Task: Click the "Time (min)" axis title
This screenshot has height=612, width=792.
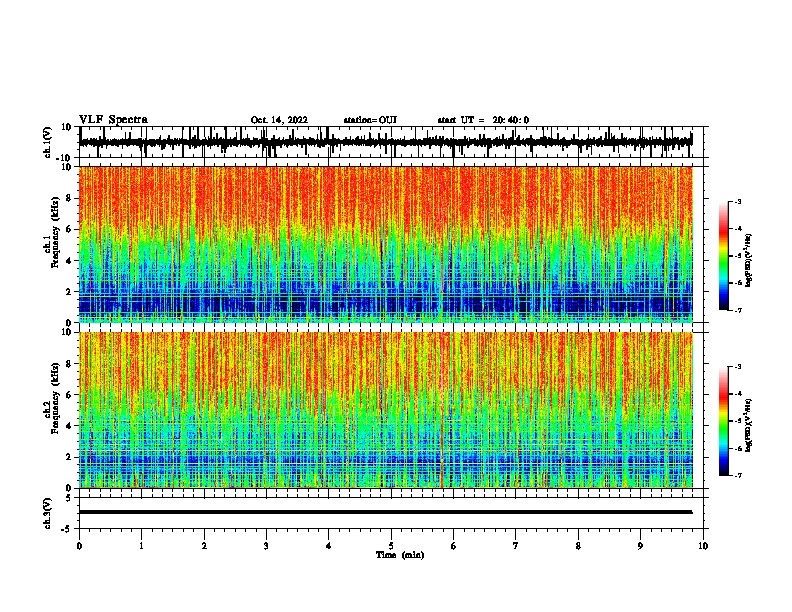Action: pos(400,555)
